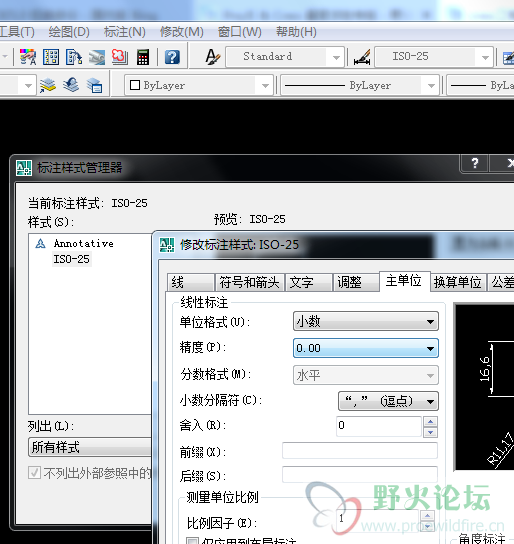This screenshot has height=544, width=514.
Task: Switch to the 符号和箭头 tab
Action: tap(249, 282)
